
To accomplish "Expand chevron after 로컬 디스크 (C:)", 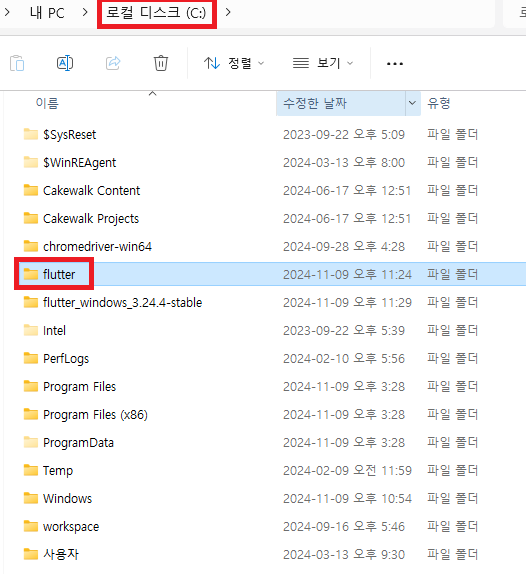I will tap(228, 12).
